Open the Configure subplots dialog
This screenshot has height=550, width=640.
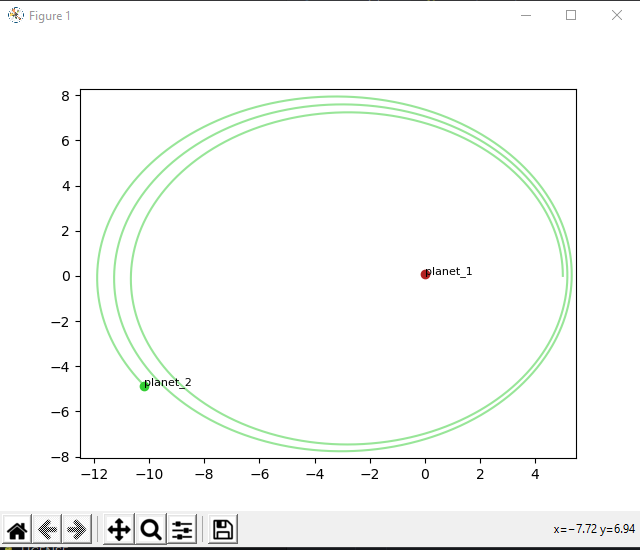click(182, 530)
